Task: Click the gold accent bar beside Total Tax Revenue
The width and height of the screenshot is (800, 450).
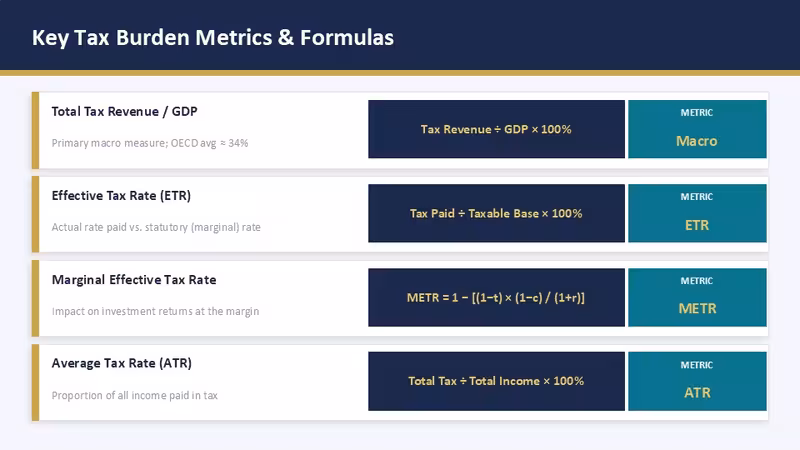Action: [35, 130]
